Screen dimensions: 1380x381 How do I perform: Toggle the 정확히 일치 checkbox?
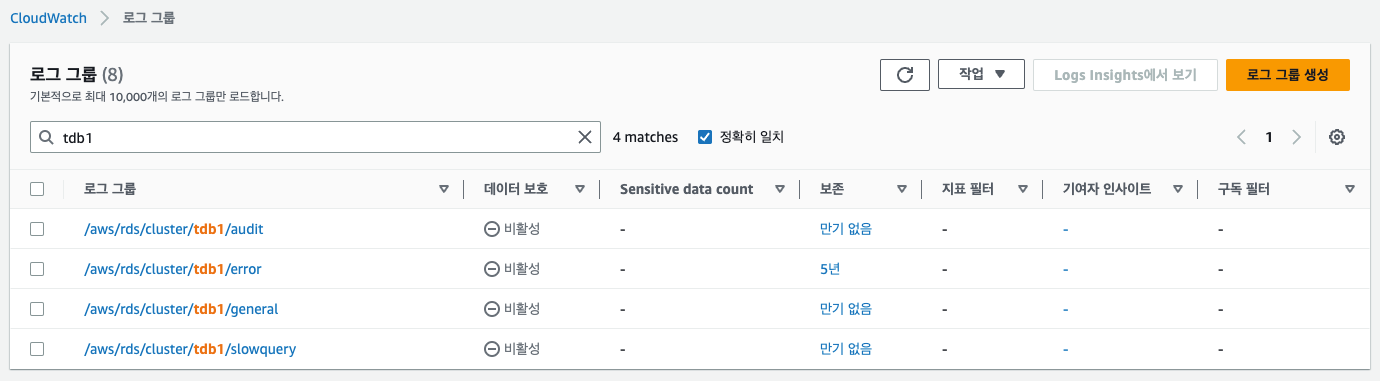[705, 137]
